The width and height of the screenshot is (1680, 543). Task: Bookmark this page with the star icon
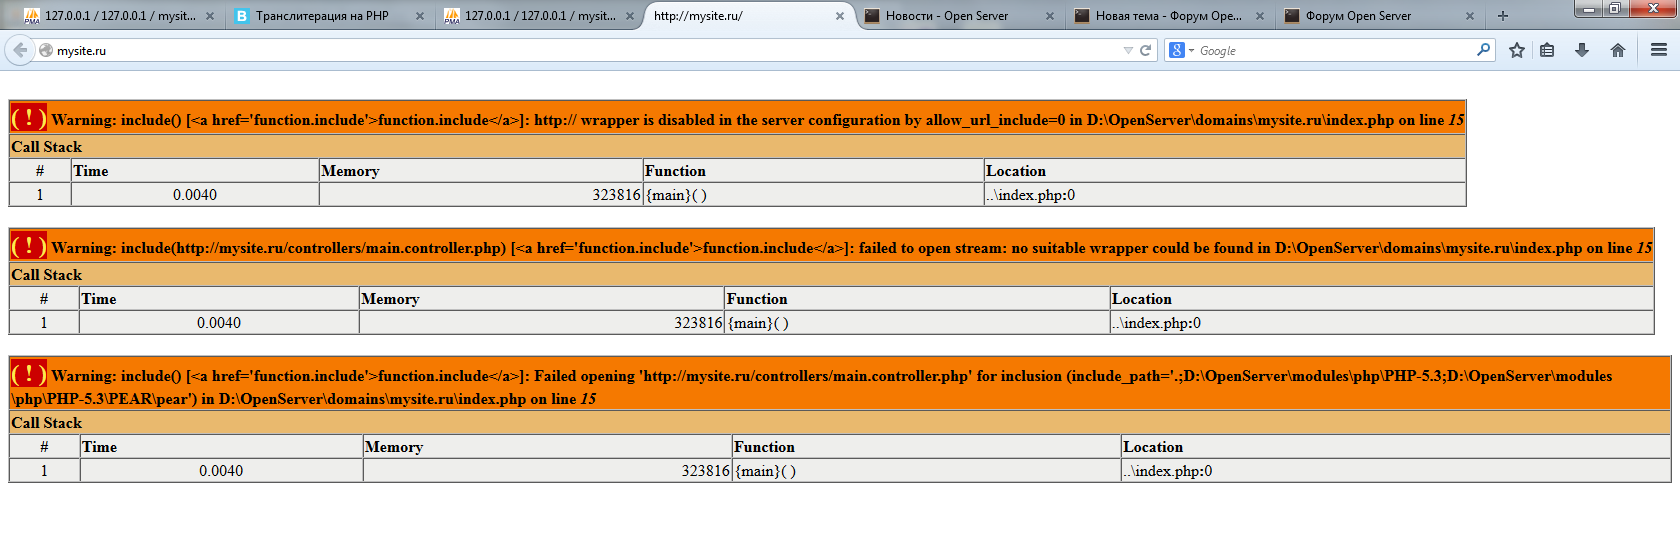pos(1517,50)
